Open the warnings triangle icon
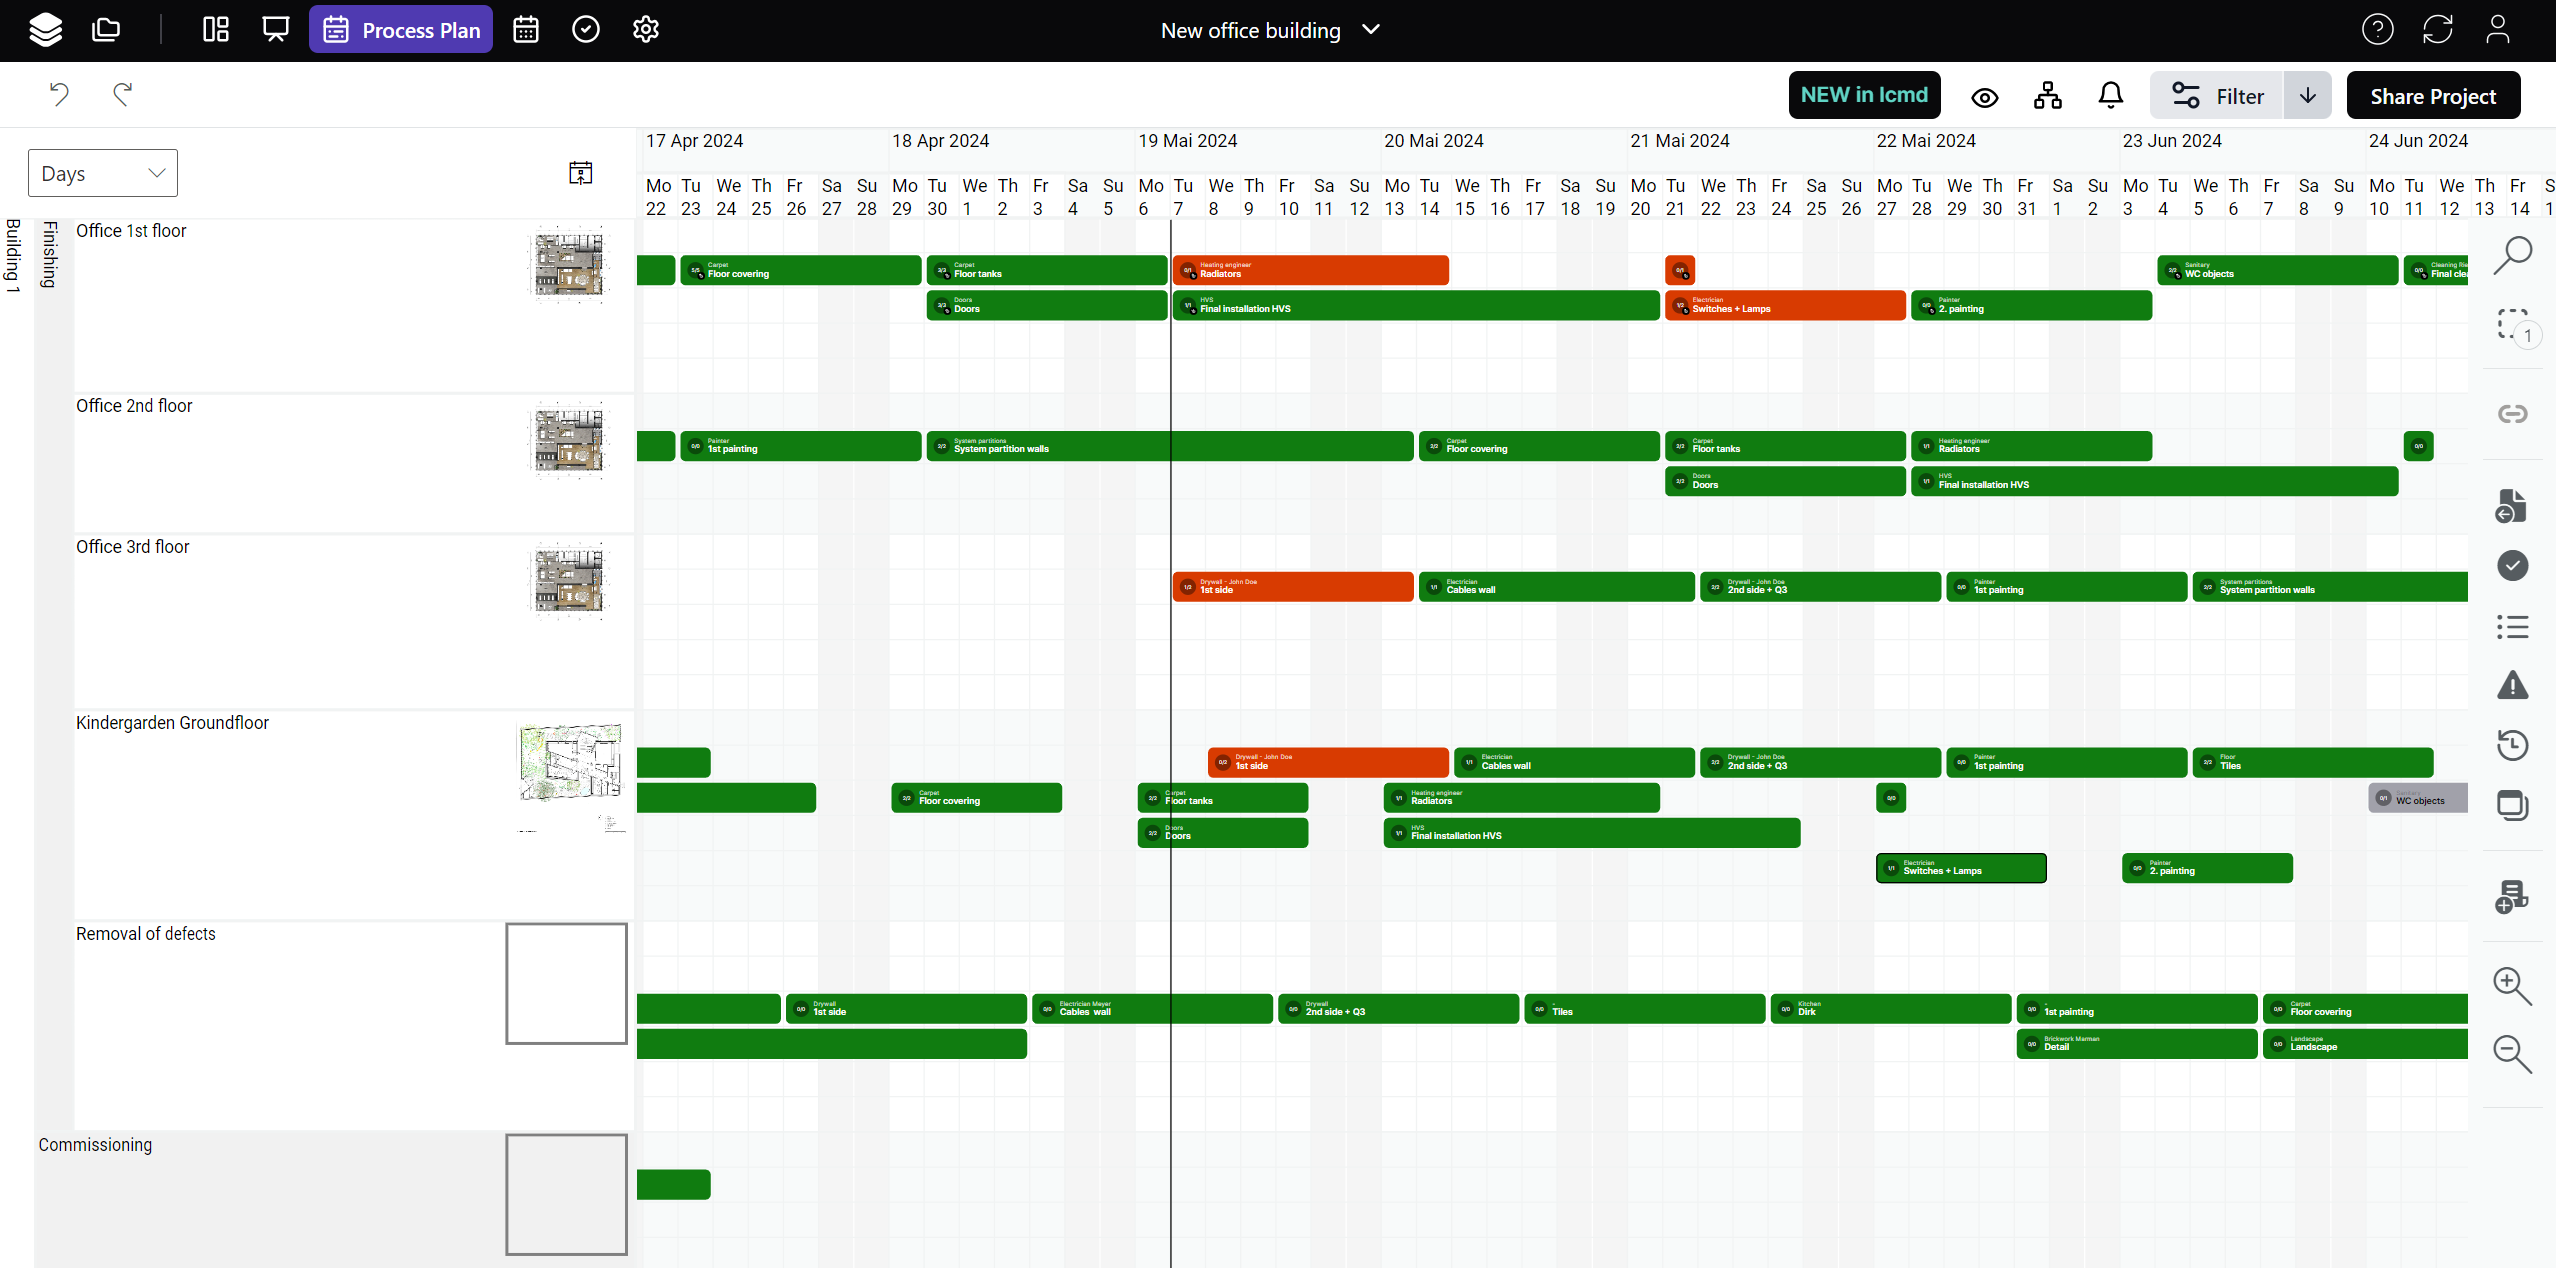 [x=2512, y=686]
